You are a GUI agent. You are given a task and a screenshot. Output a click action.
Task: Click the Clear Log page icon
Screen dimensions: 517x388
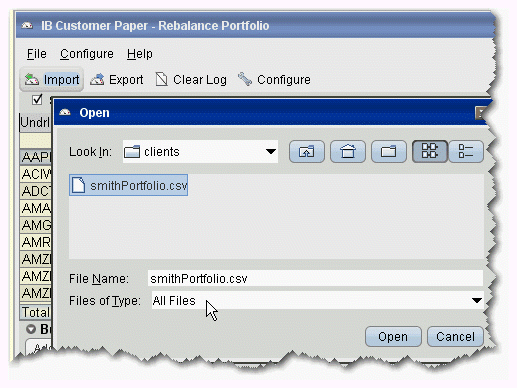point(162,80)
